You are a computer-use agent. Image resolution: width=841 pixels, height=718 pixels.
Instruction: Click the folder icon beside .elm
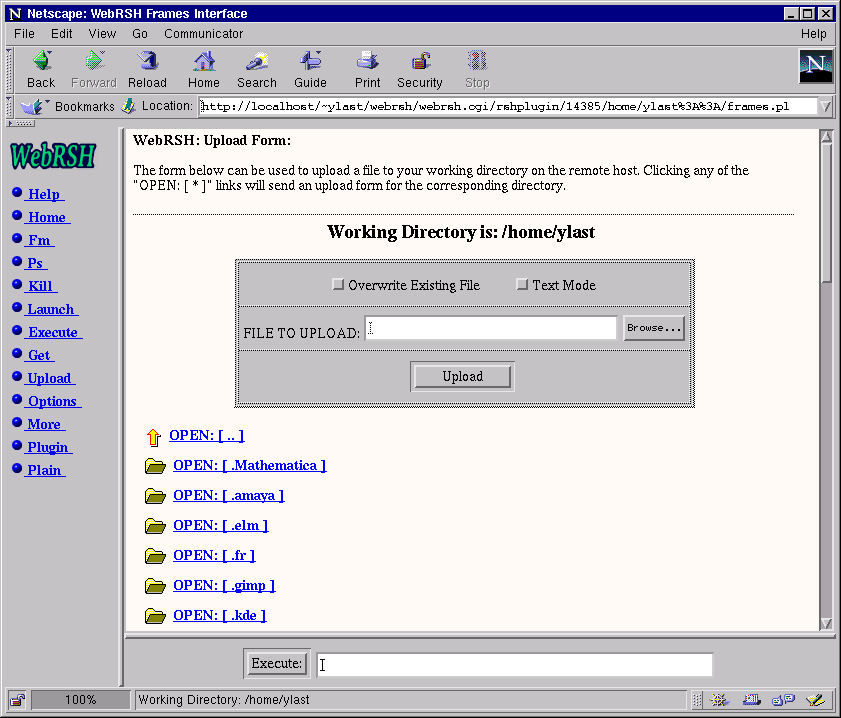[x=155, y=525]
